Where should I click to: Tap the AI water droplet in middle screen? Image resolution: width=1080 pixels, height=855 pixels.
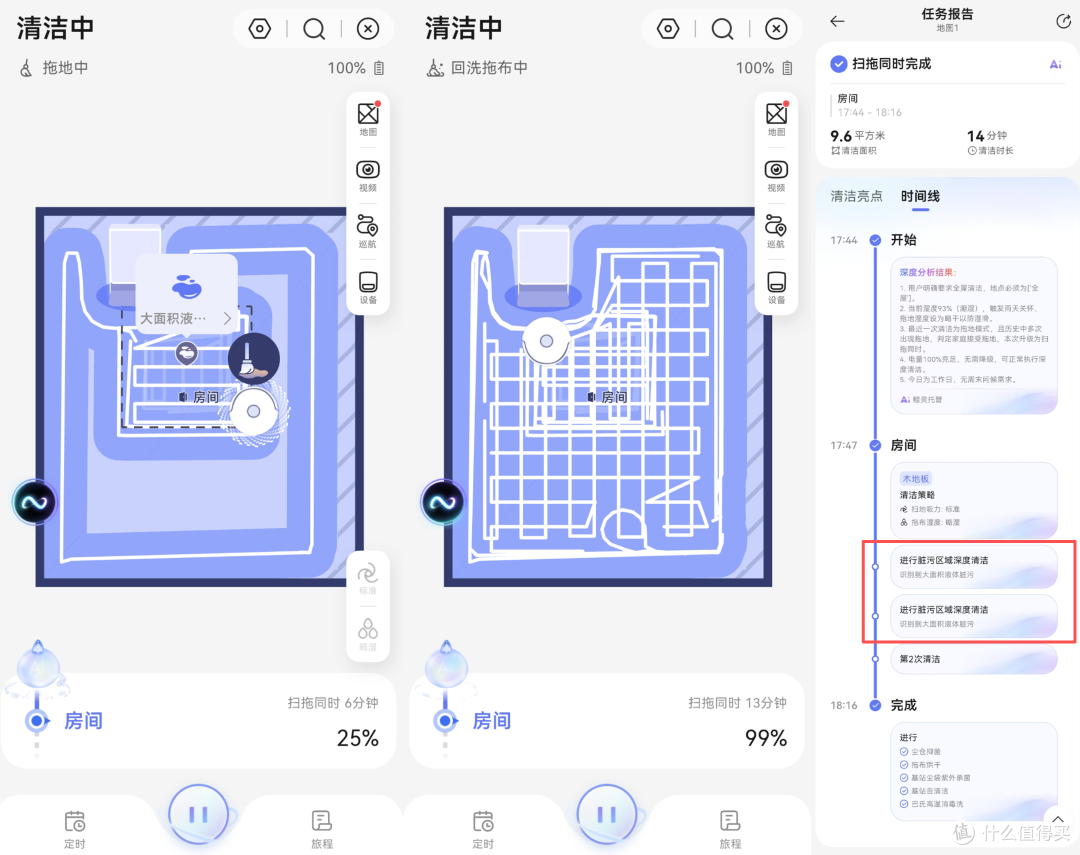click(x=446, y=666)
